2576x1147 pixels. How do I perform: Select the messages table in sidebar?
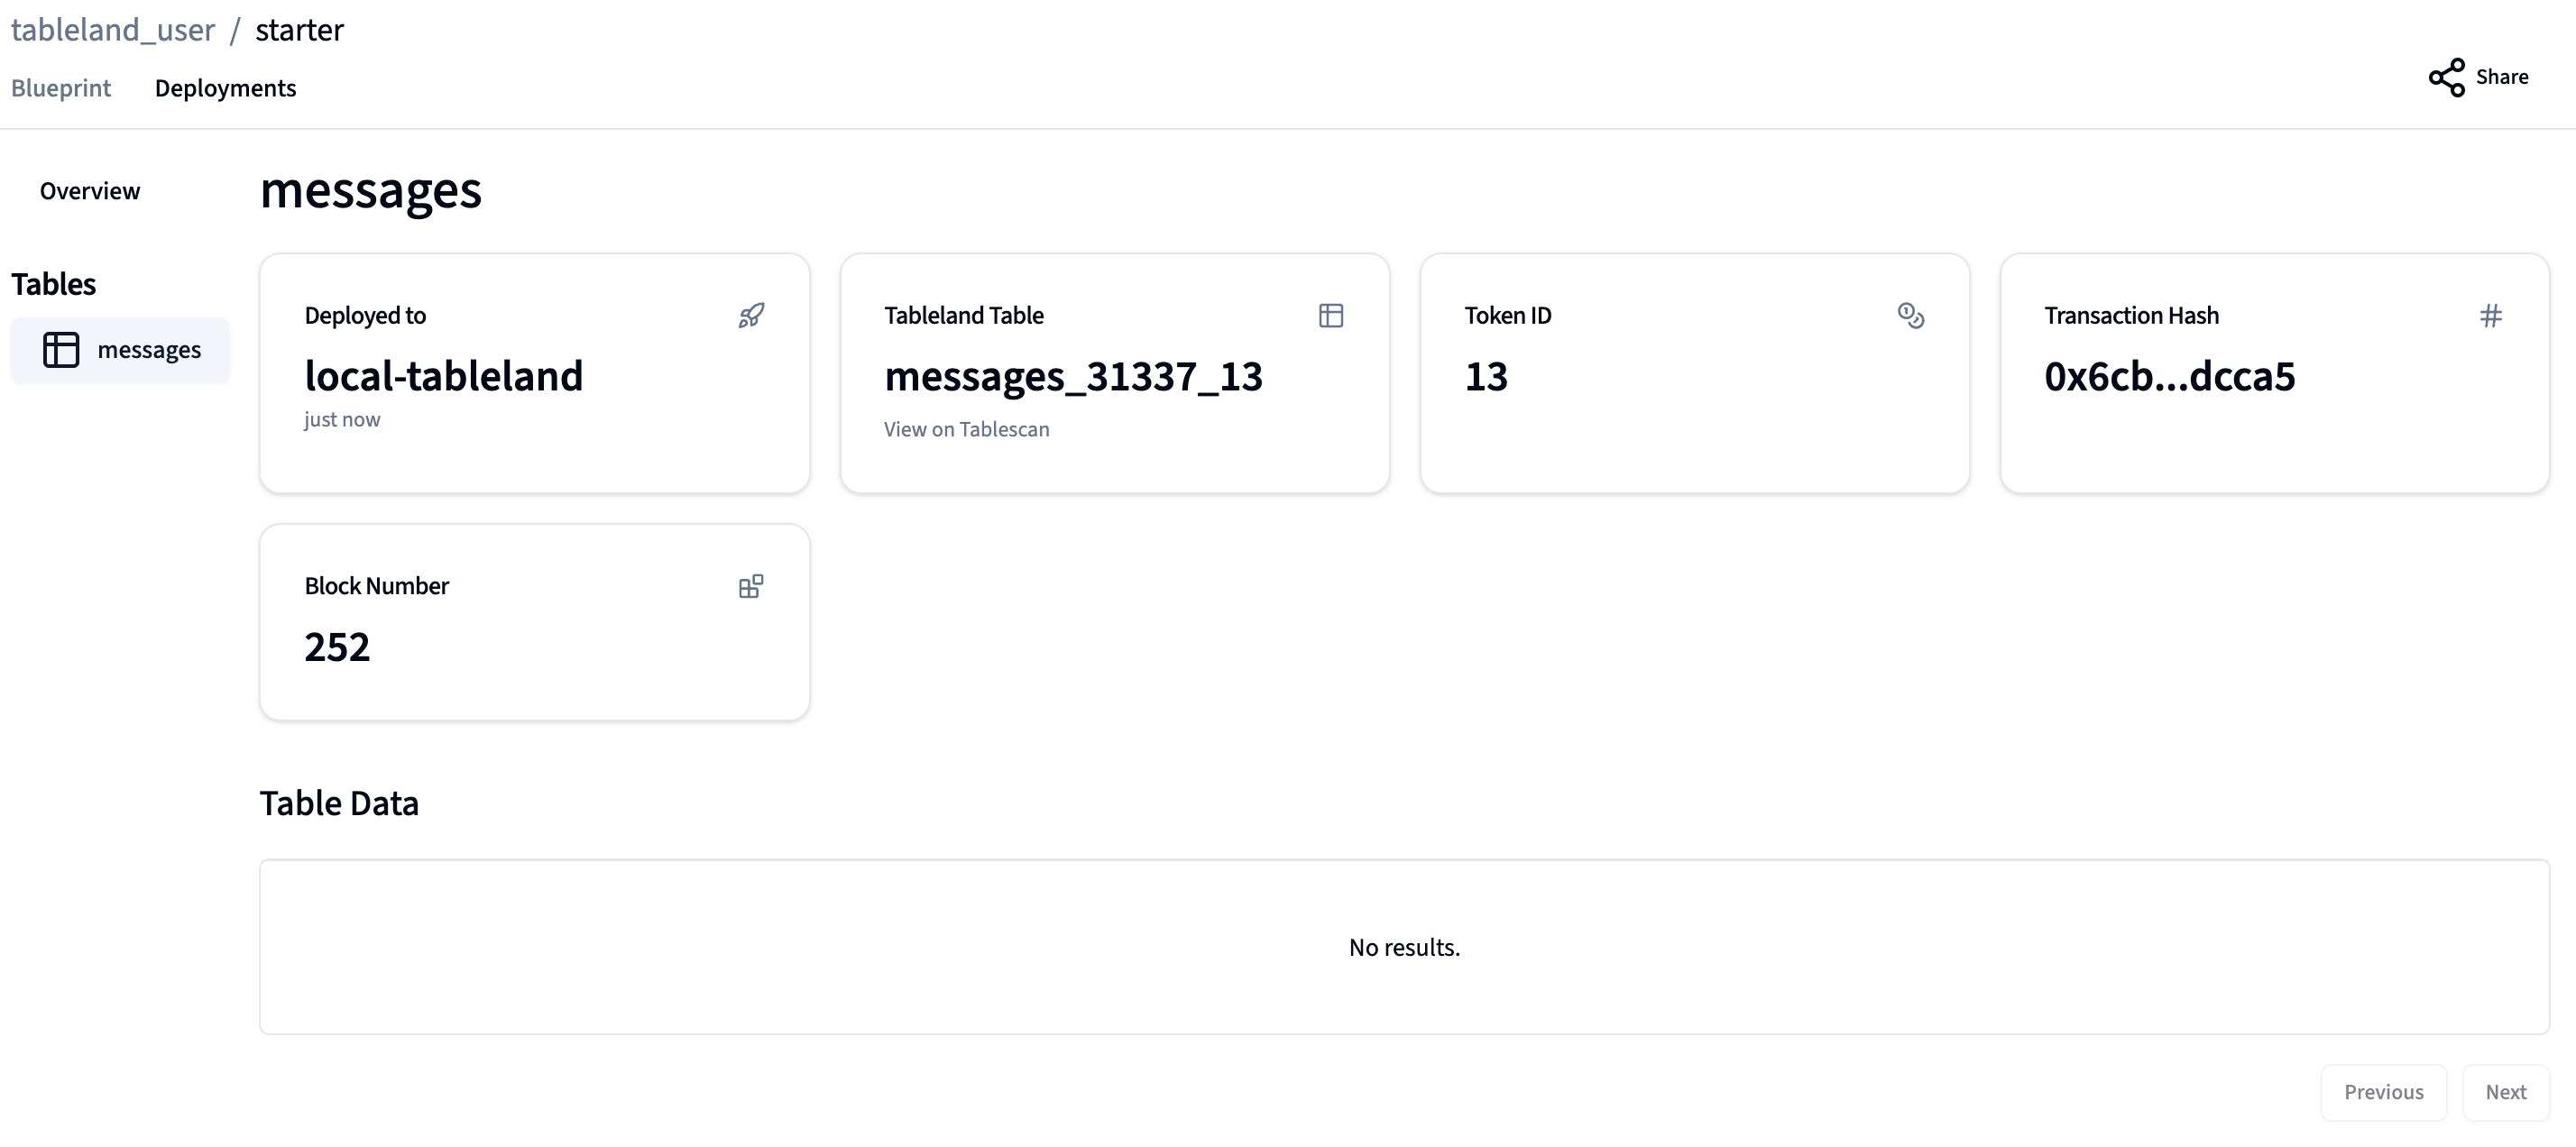pos(149,350)
